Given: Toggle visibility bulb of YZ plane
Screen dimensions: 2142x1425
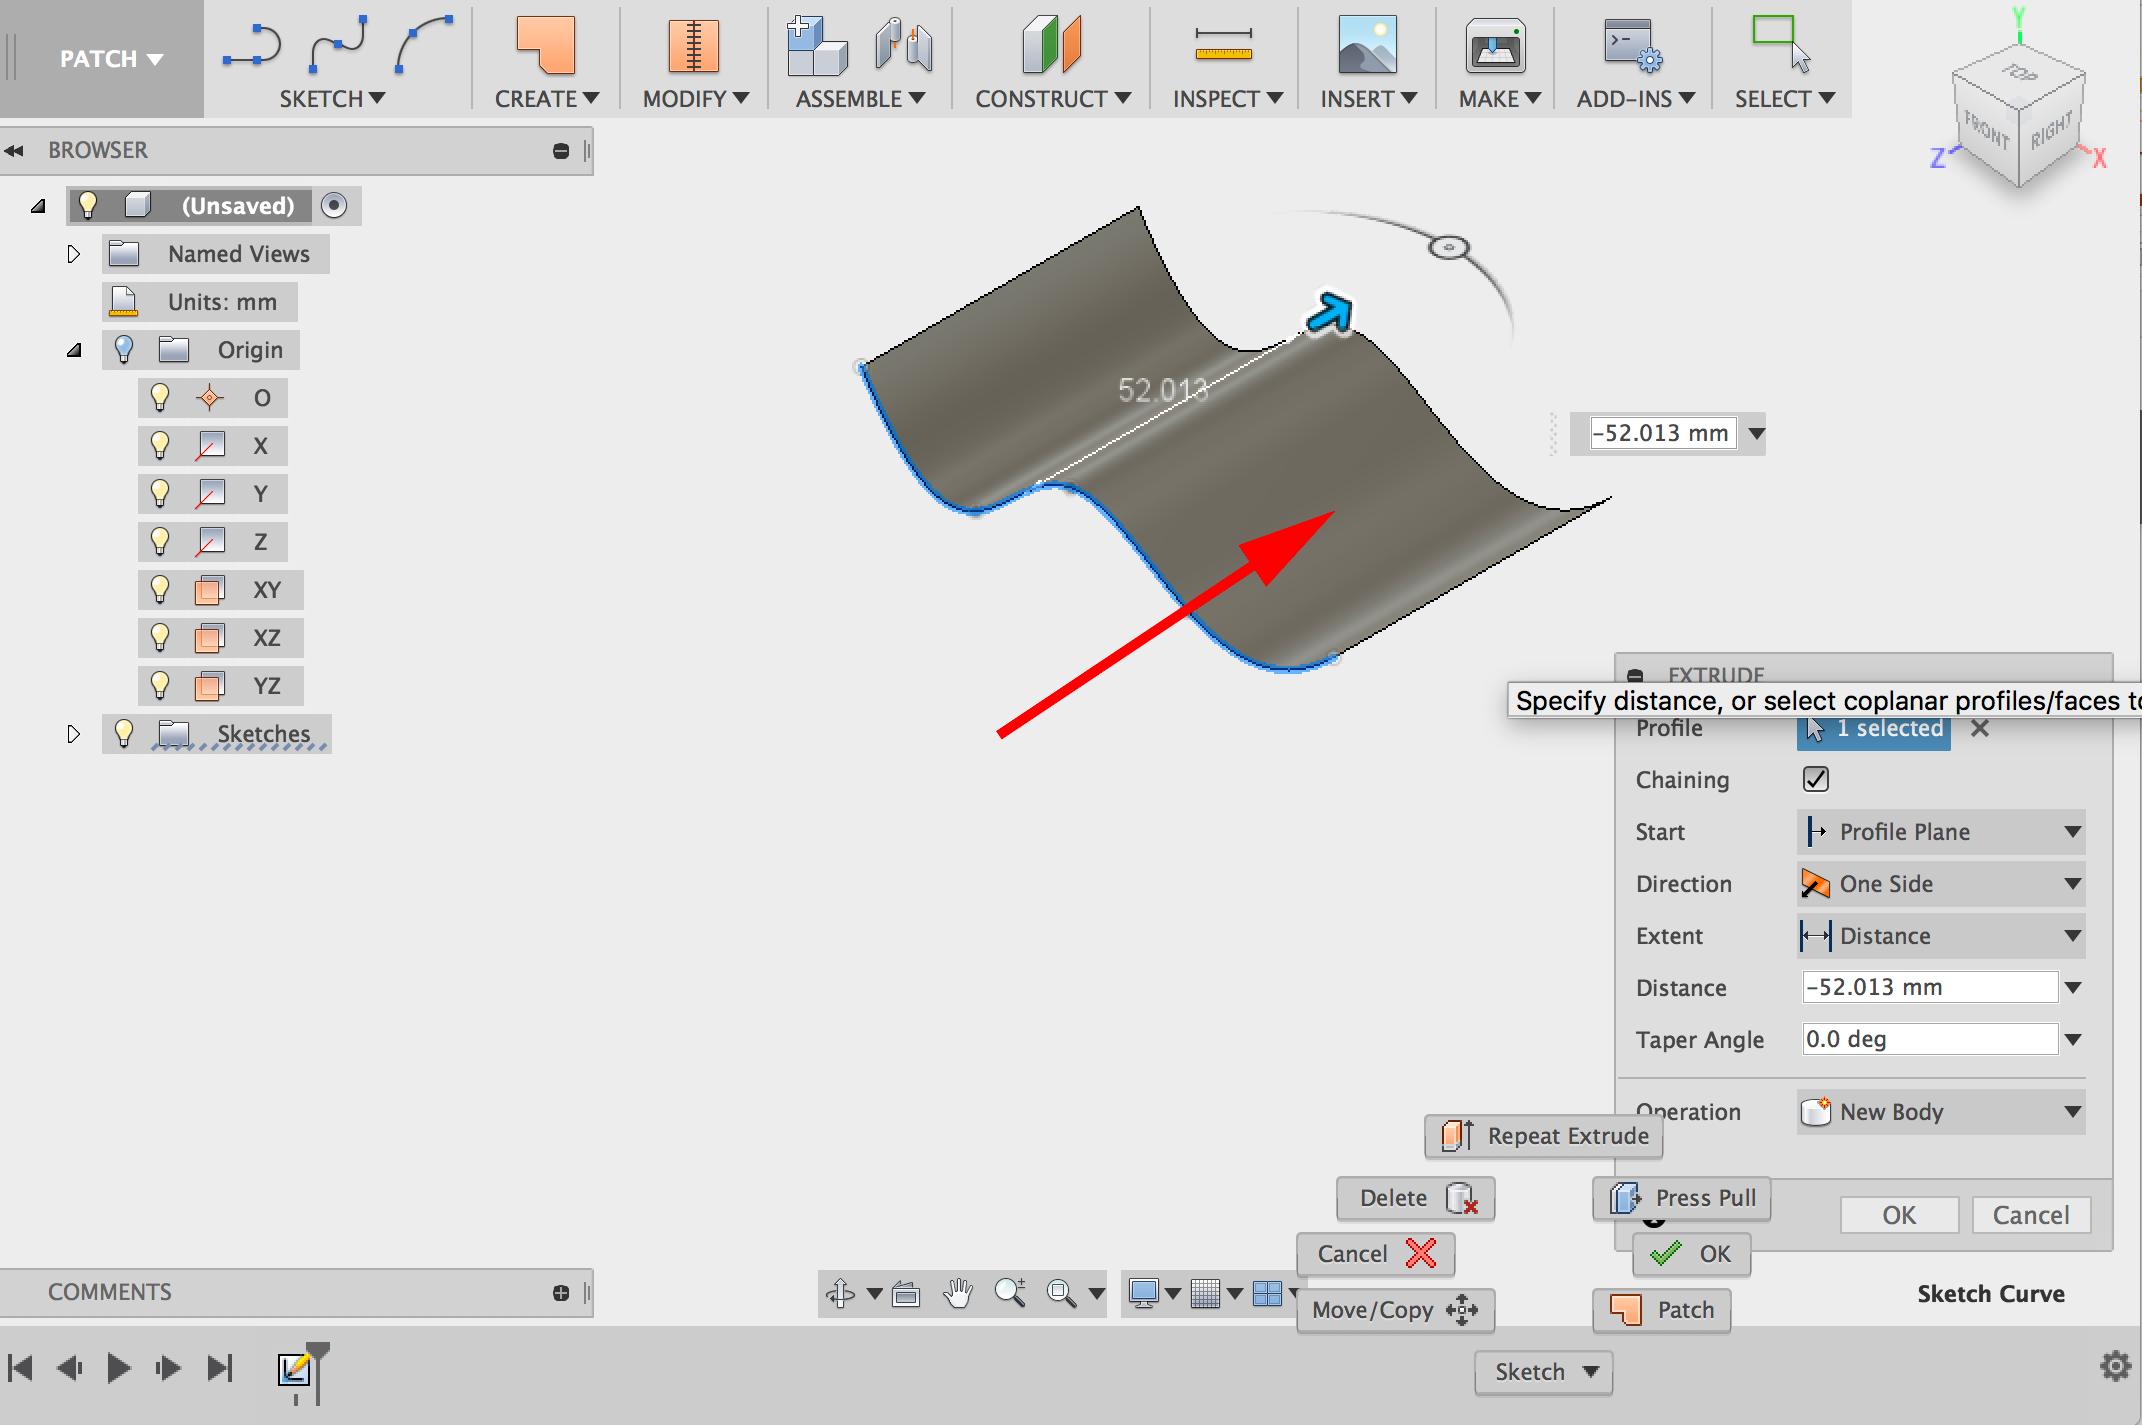Looking at the screenshot, I should pyautogui.click(x=160, y=685).
